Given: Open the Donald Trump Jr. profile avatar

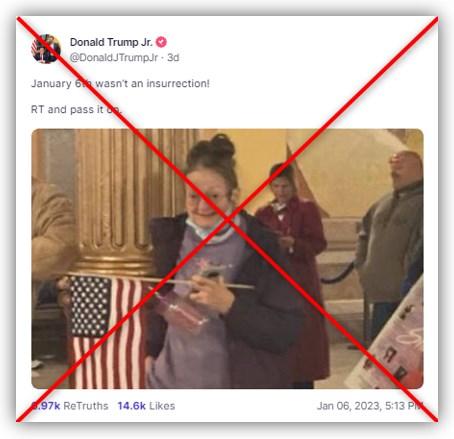Looking at the screenshot, I should click(46, 49).
